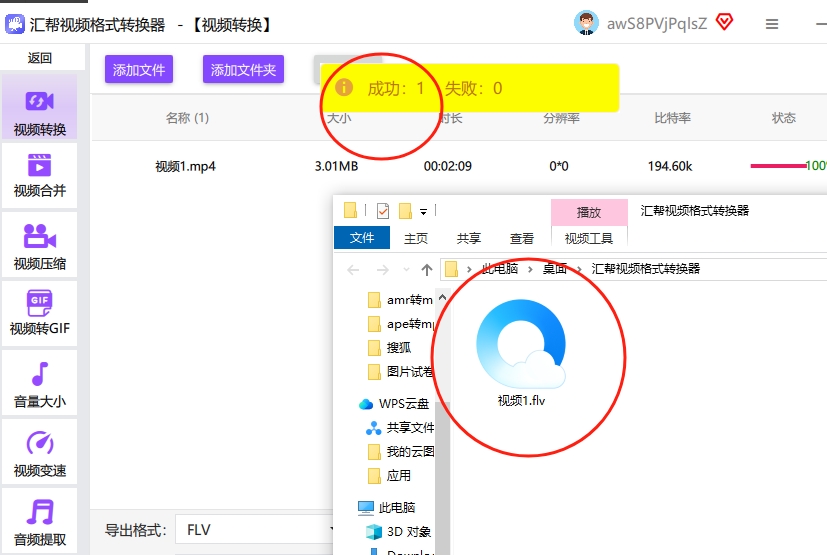
Task: Open the 视频合并 sidebar tool
Action: tap(40, 175)
